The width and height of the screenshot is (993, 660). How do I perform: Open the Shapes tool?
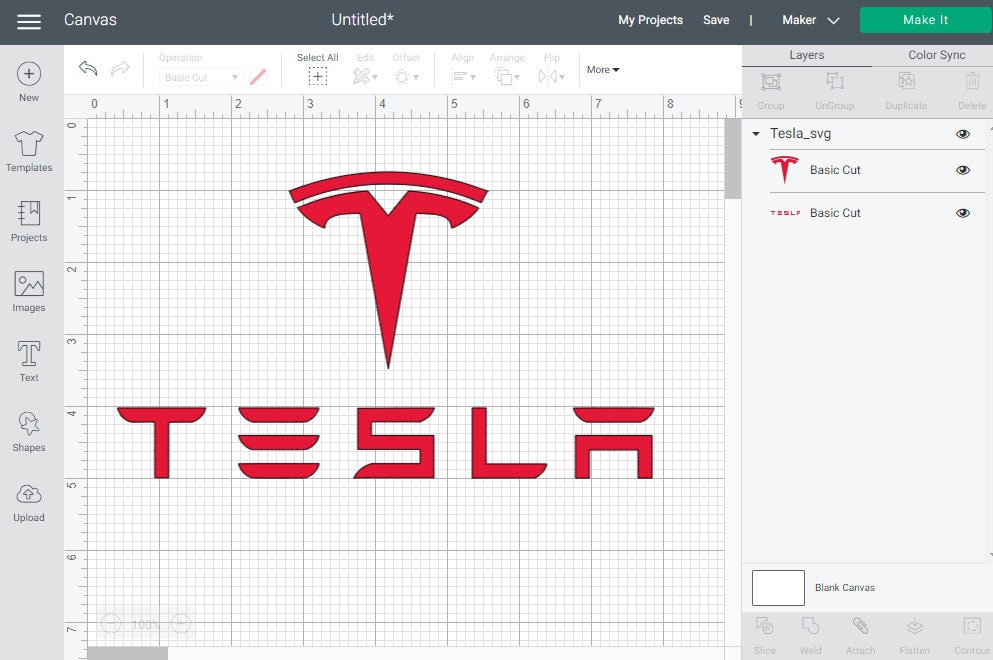point(29,428)
